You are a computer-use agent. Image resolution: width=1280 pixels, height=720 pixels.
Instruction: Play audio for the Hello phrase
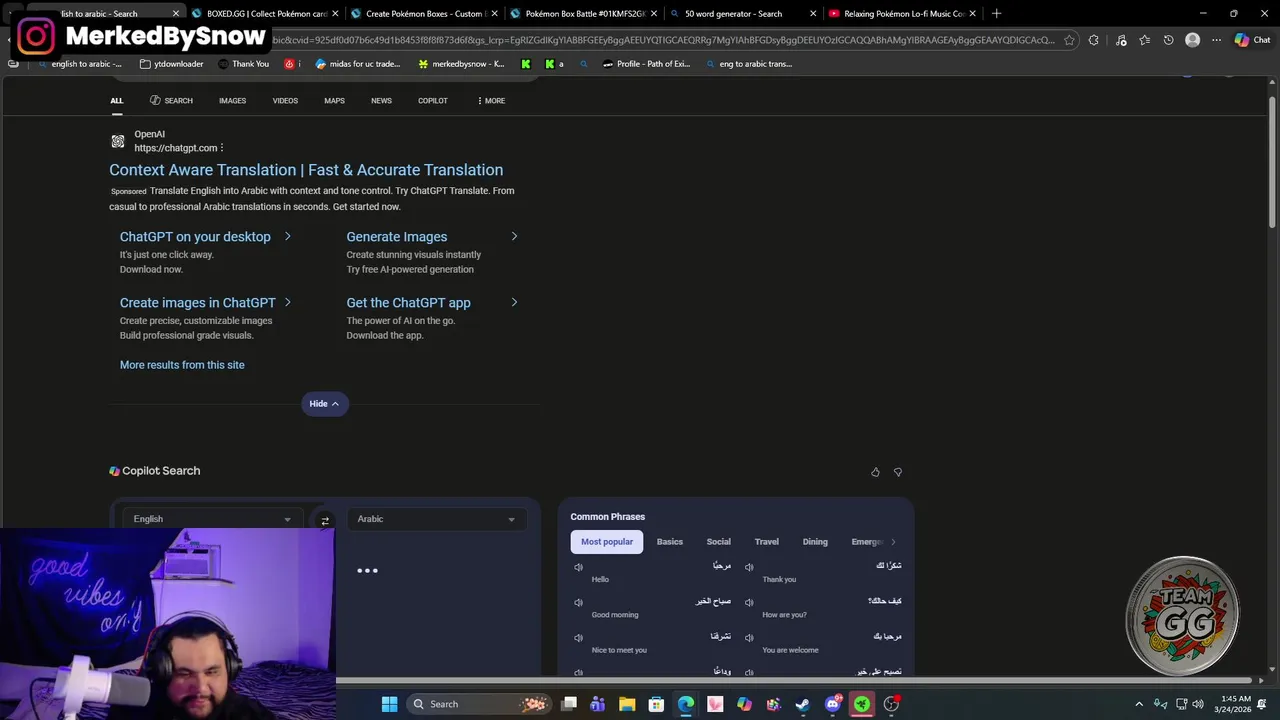pos(578,567)
